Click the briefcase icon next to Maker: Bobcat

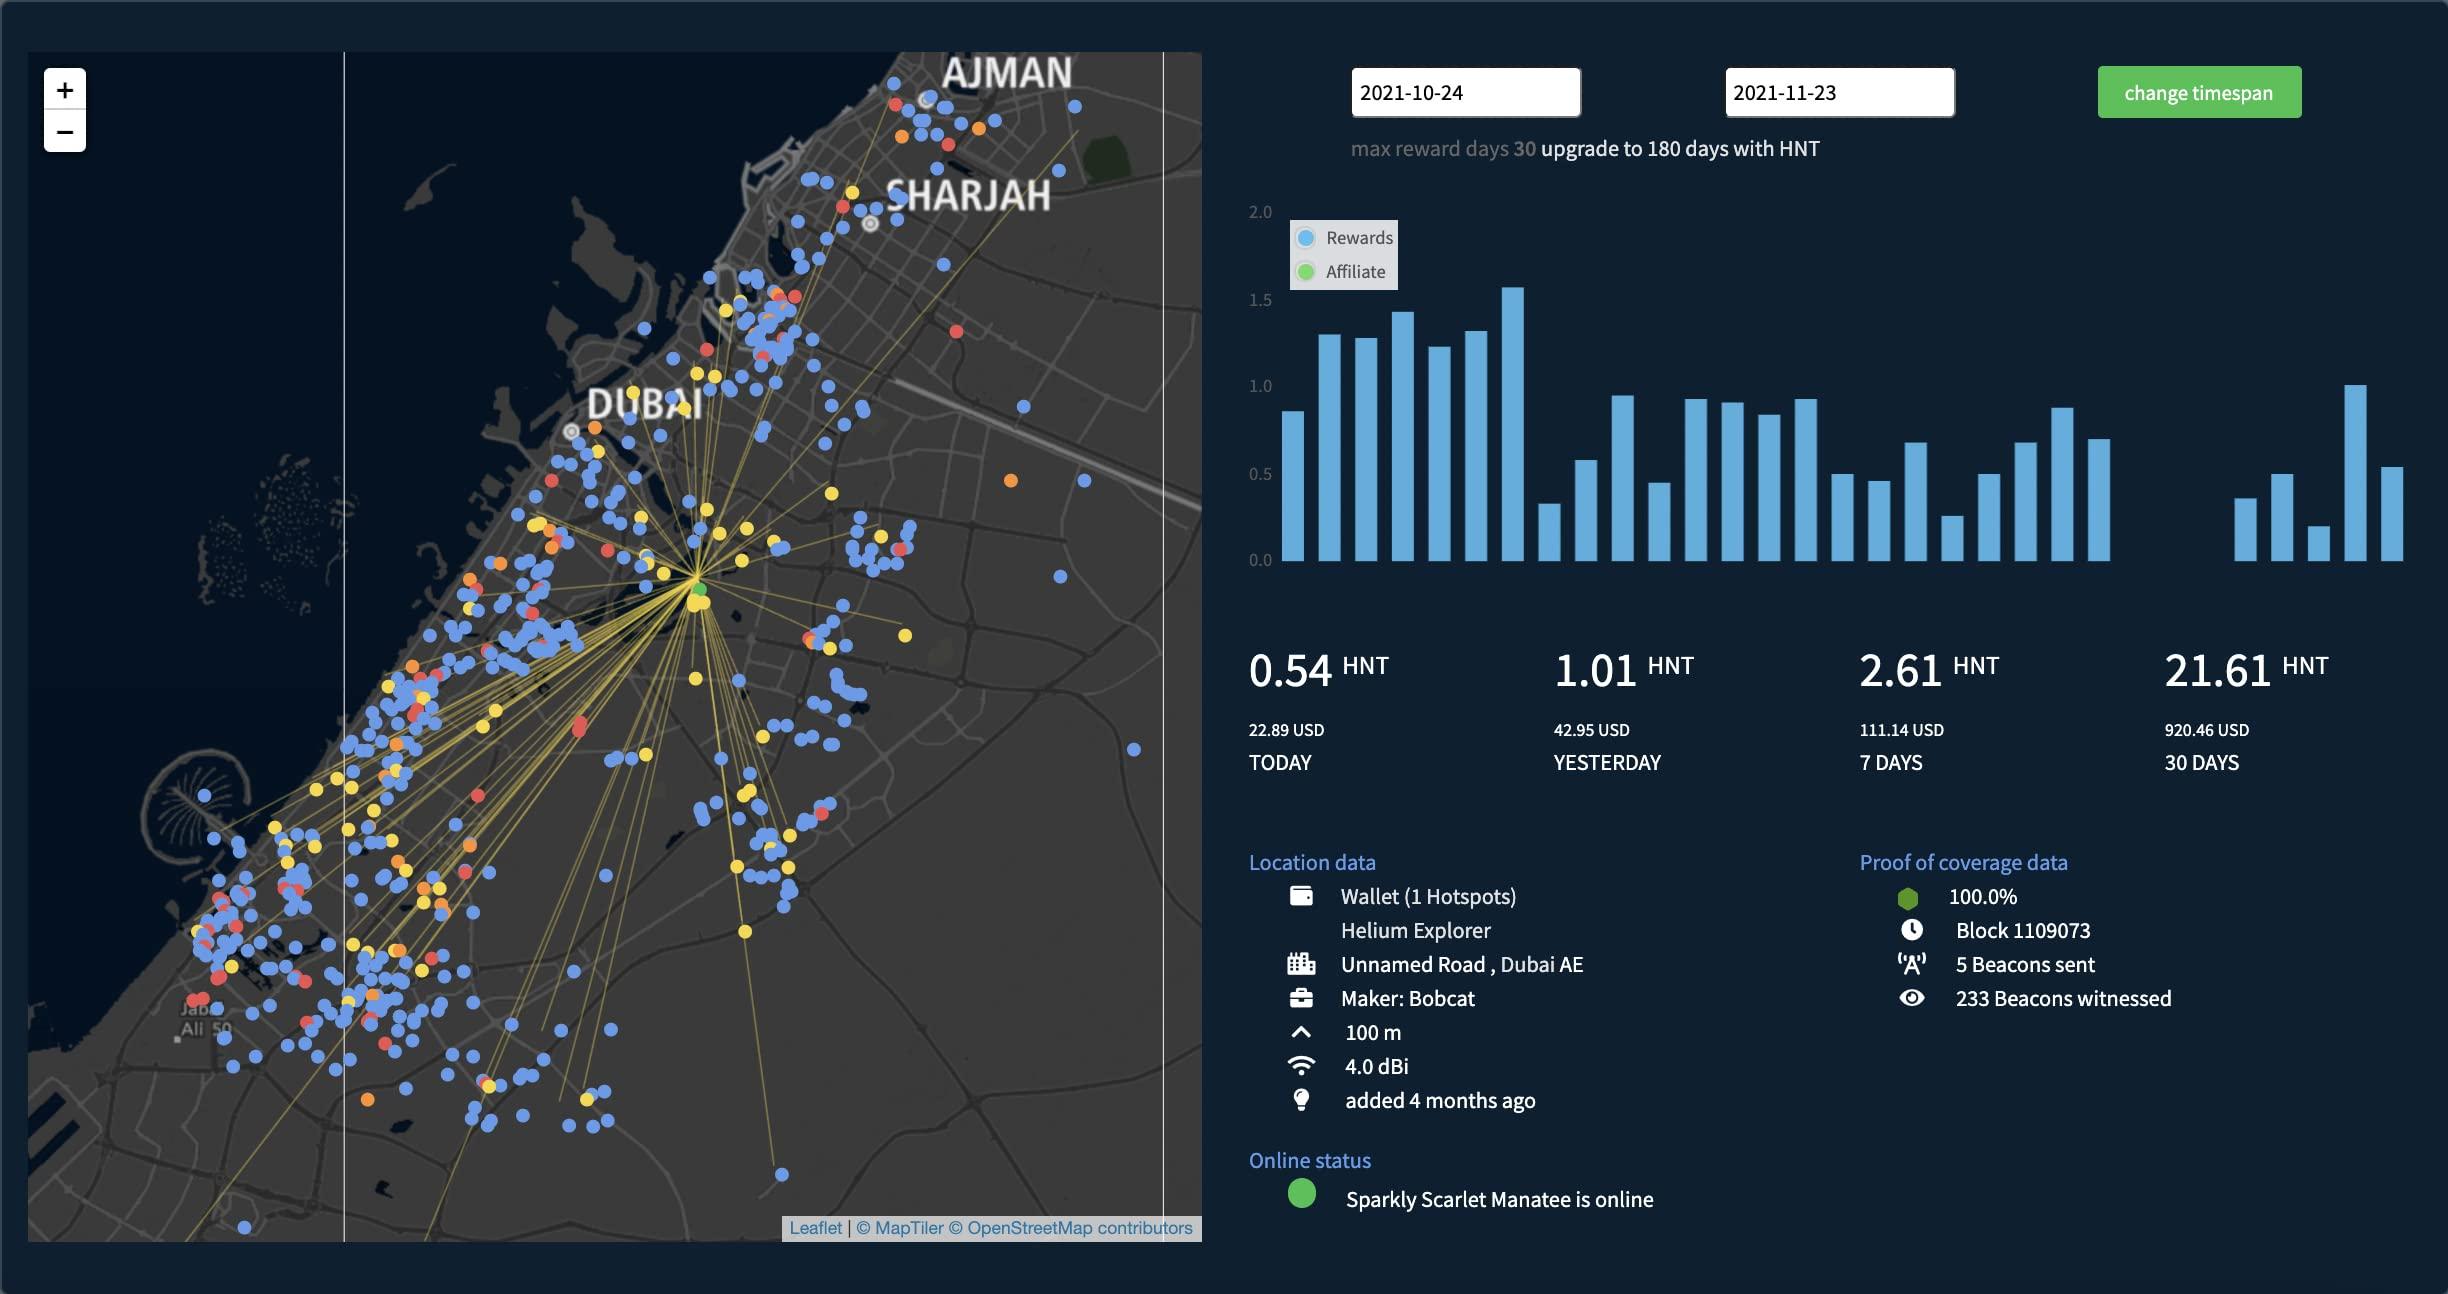(x=1301, y=998)
